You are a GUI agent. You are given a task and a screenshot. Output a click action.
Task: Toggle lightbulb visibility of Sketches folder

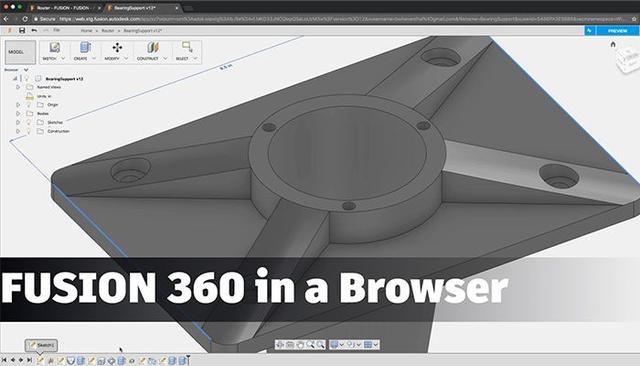[29, 122]
